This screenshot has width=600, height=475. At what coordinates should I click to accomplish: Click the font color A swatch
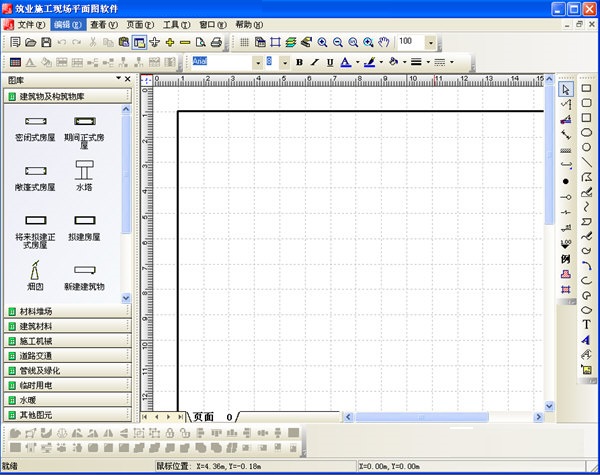coord(346,62)
